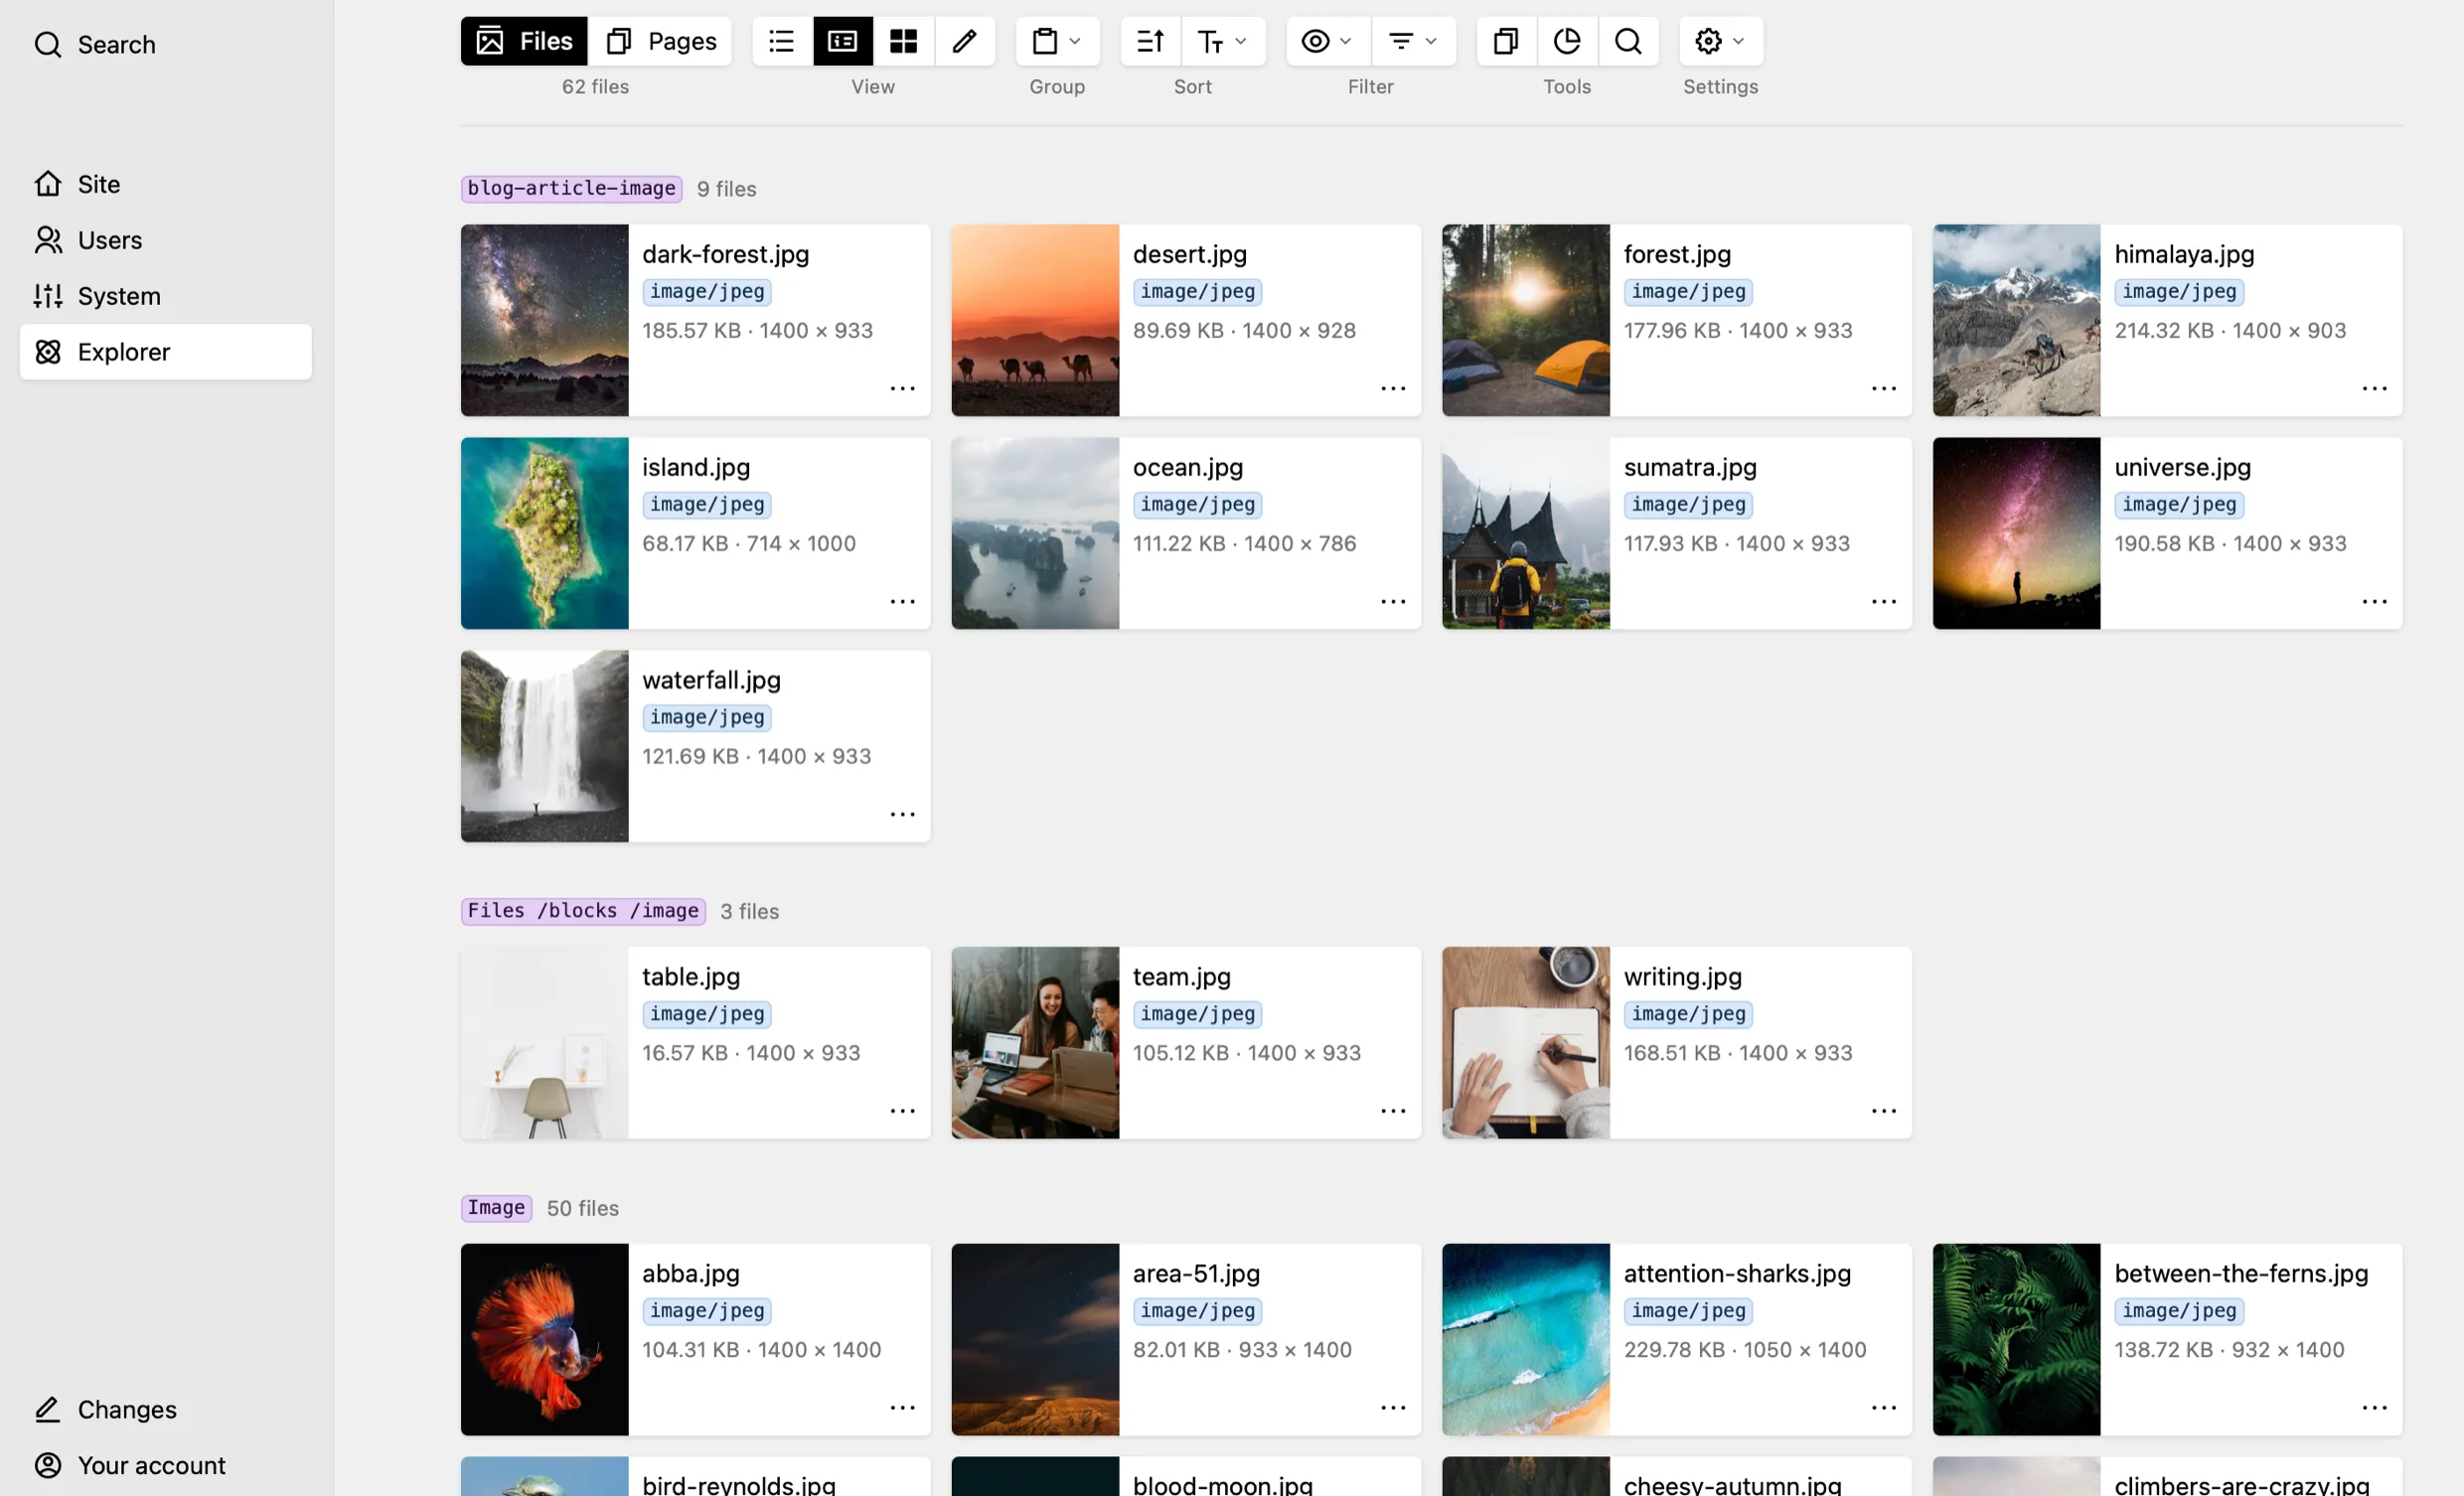This screenshot has height=1496, width=2464.
Task: Click the between-the-ferns.jpg file name
Action: tap(2241, 1273)
